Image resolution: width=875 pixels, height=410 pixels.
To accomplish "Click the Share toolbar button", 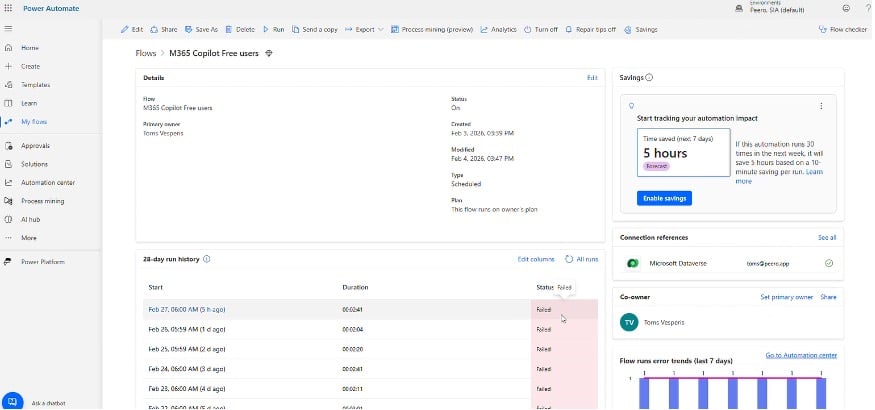I will pos(164,30).
